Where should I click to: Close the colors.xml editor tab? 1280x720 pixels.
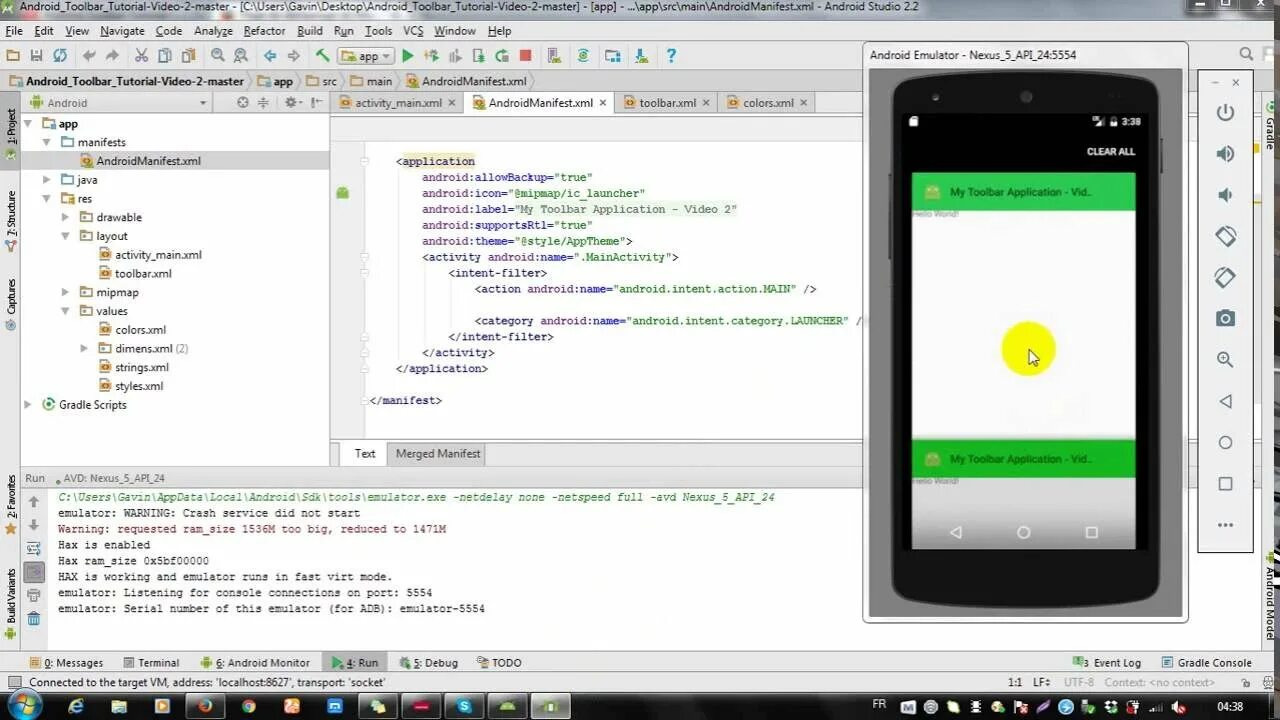803,103
